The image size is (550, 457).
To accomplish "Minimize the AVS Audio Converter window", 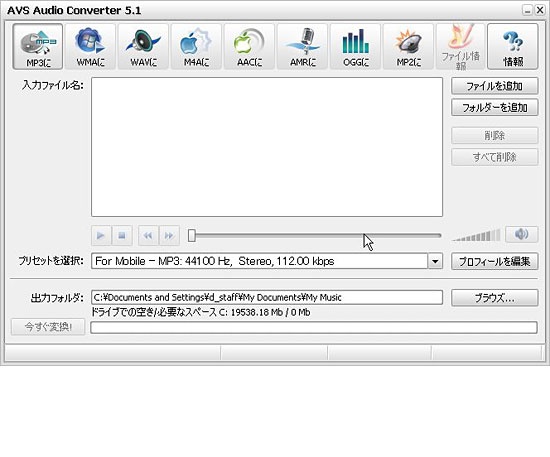I will [527, 10].
